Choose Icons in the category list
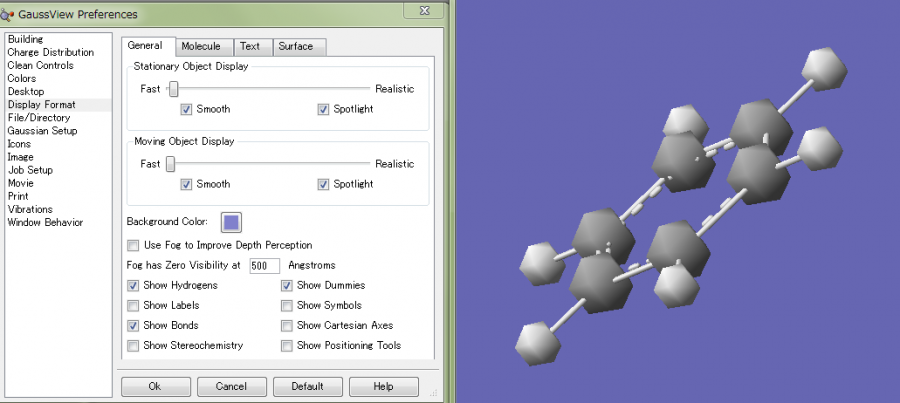This screenshot has height=403, width=900. pos(19,144)
